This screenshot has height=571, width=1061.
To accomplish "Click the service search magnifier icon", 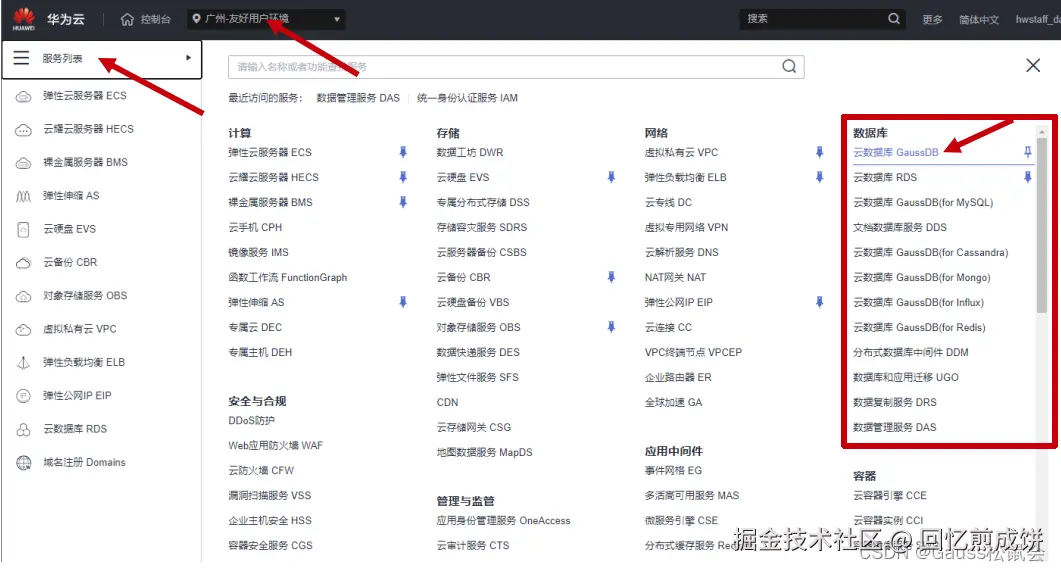I will 789,66.
